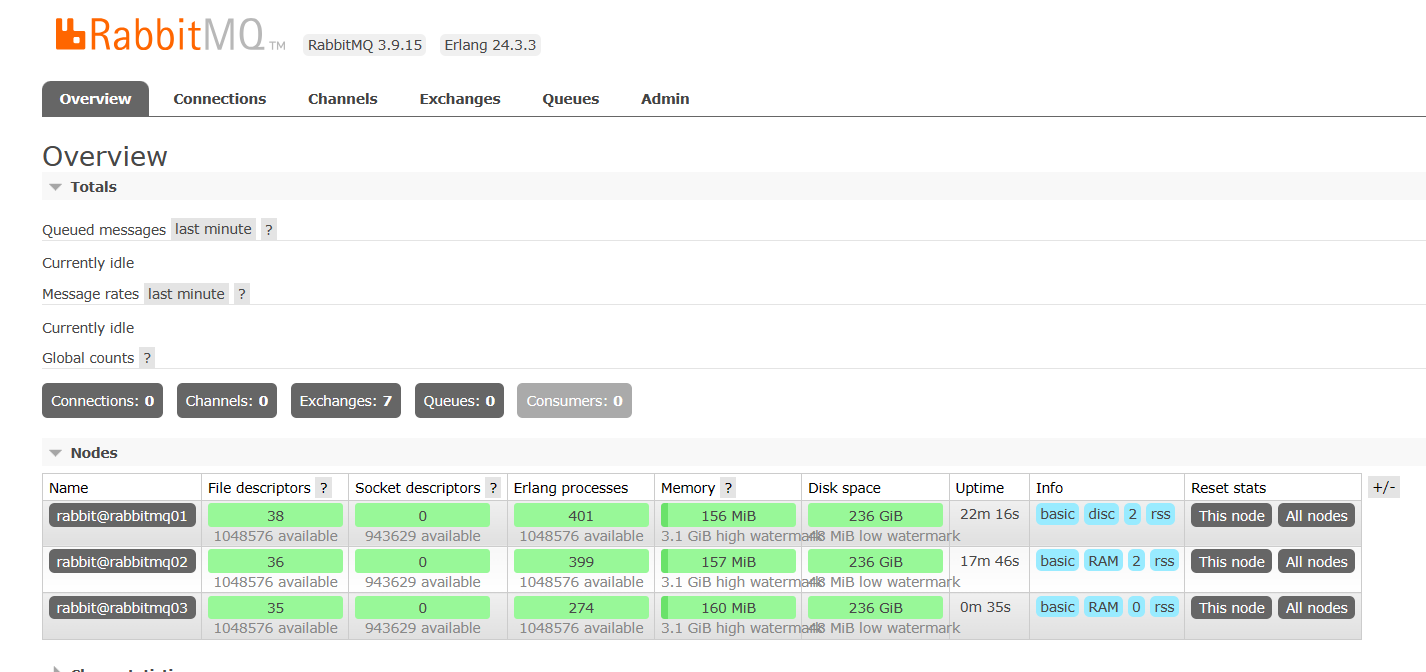
Task: Click the Exchanges: 7 button
Action: [345, 400]
